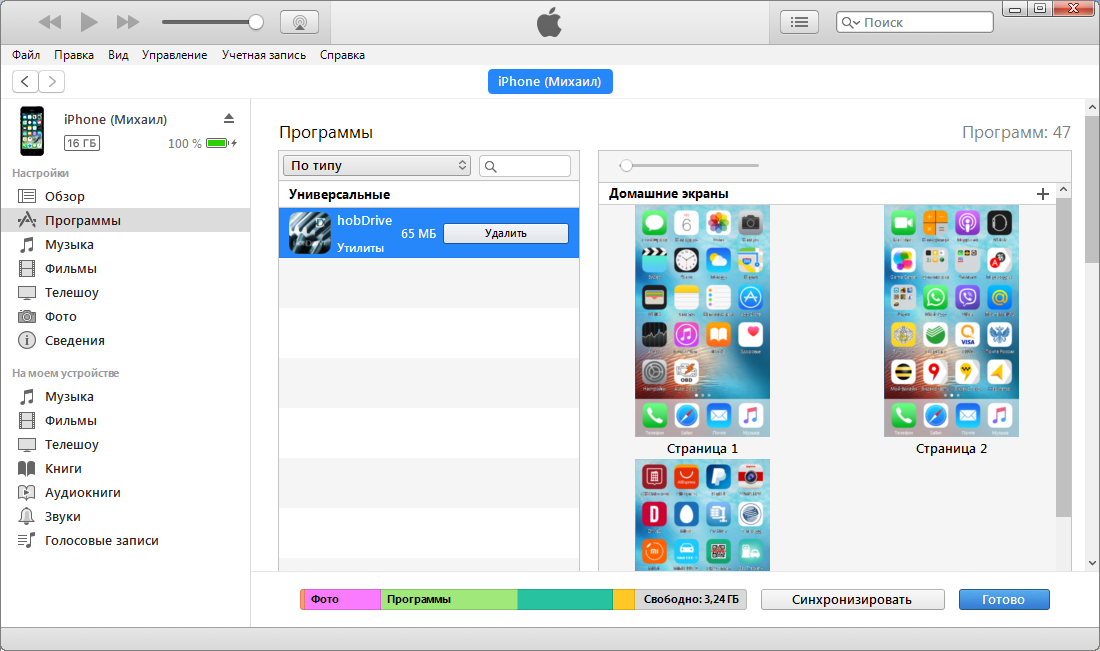The width and height of the screenshot is (1100, 651).
Task: Open Телешоу under Настройки
Action: coord(125,293)
